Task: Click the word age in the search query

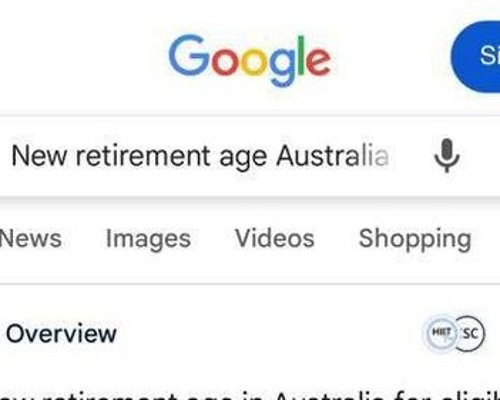Action: tap(243, 158)
